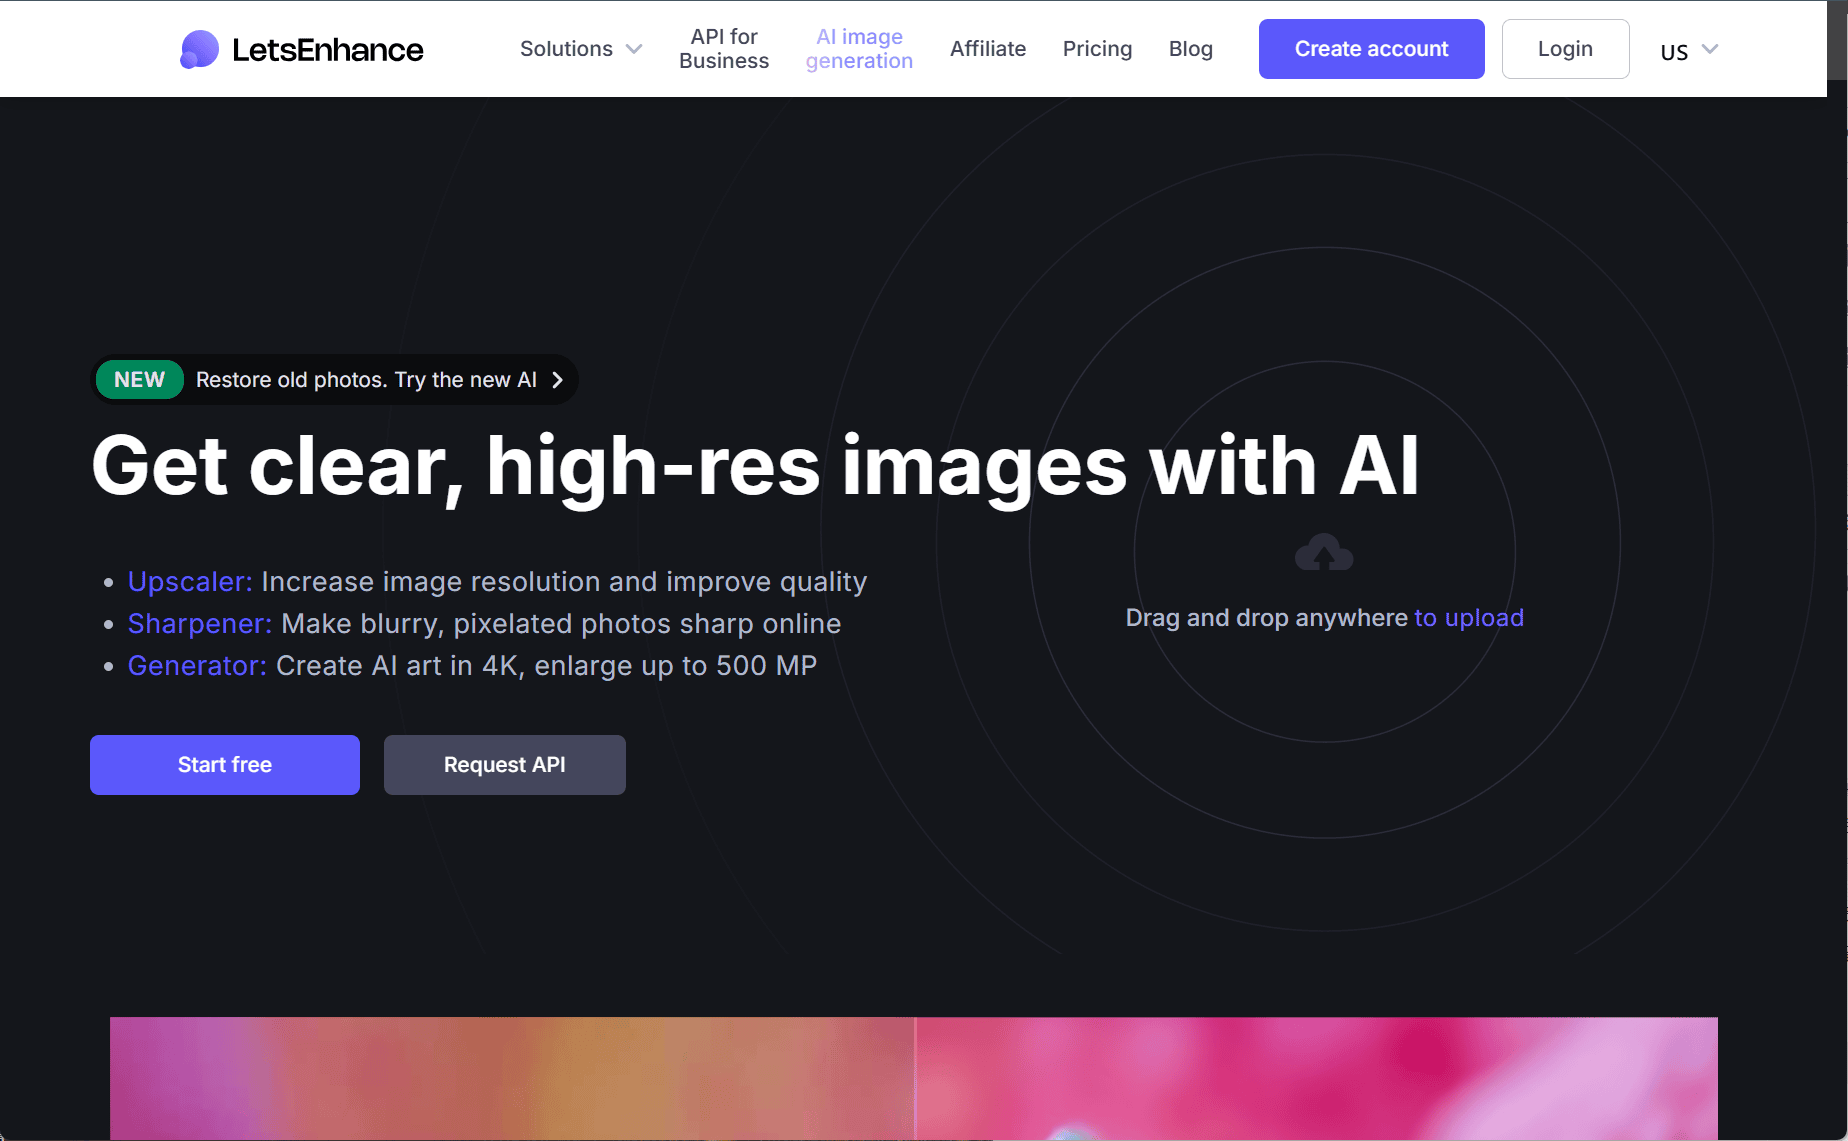Expand the Solutions dropdown menu

[x=567, y=49]
